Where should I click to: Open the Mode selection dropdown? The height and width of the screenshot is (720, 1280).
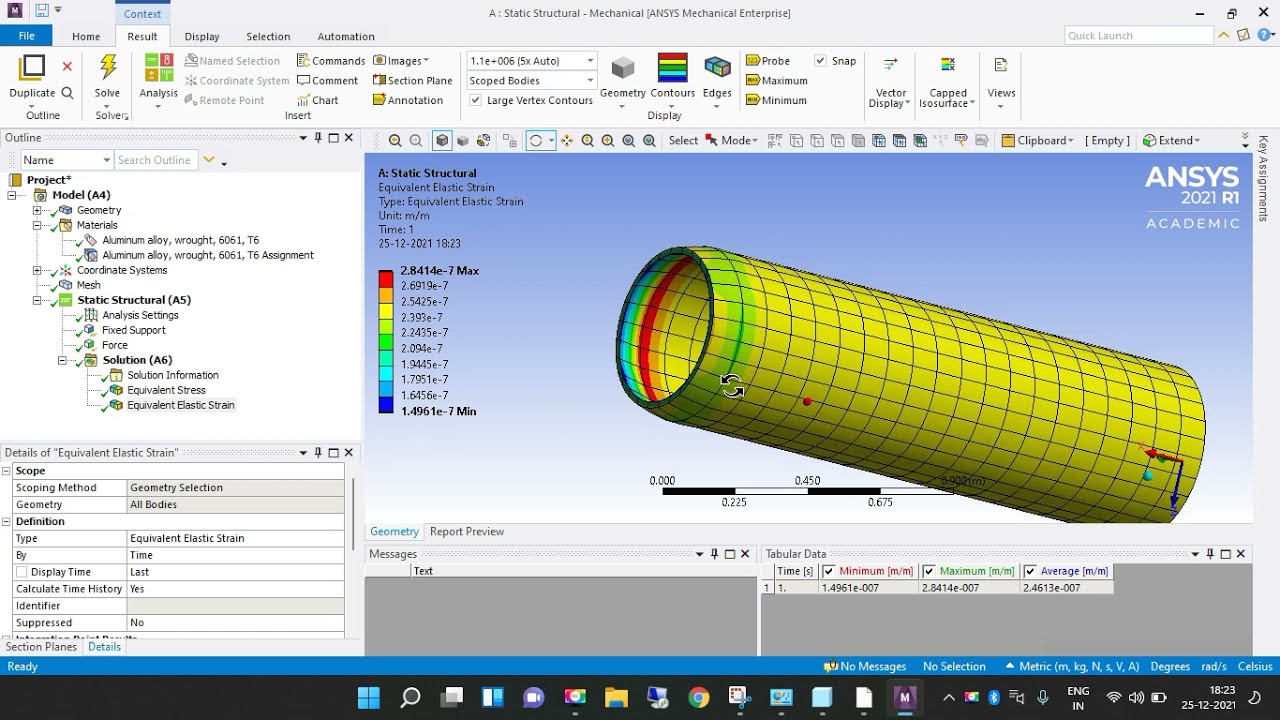(x=732, y=141)
